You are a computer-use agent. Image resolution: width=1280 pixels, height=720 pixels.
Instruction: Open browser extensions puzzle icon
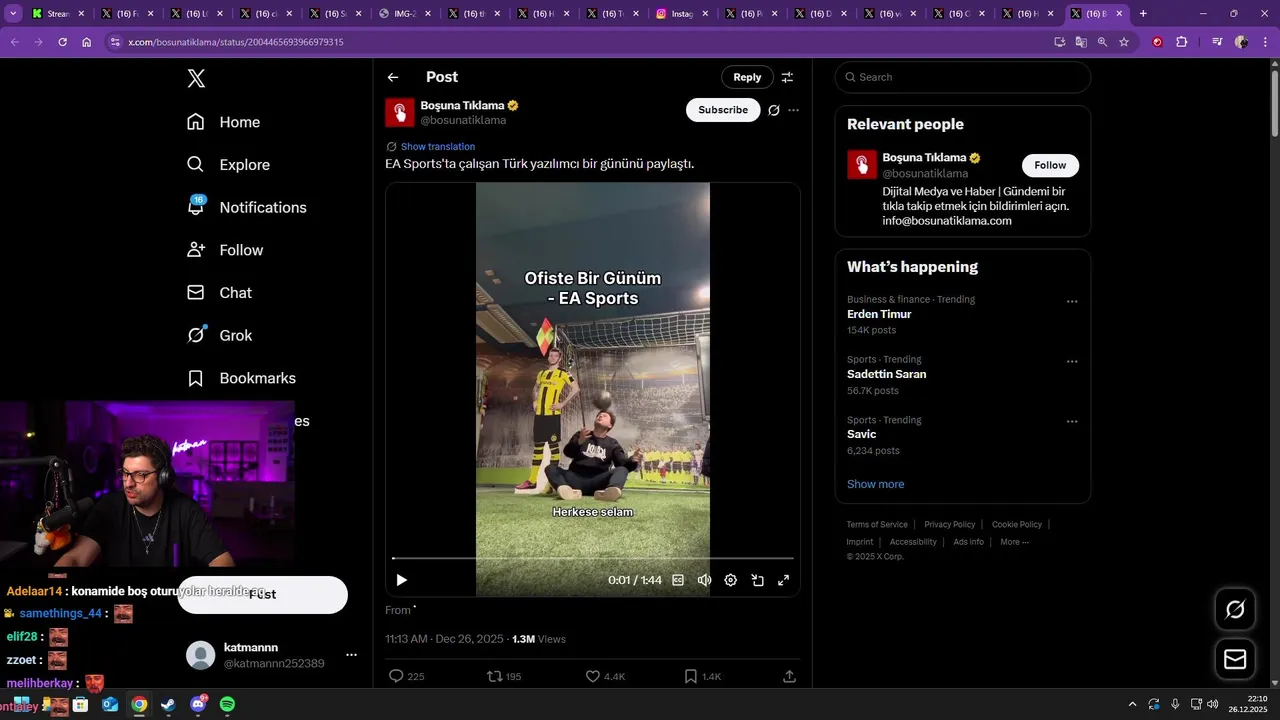pyautogui.click(x=1181, y=42)
